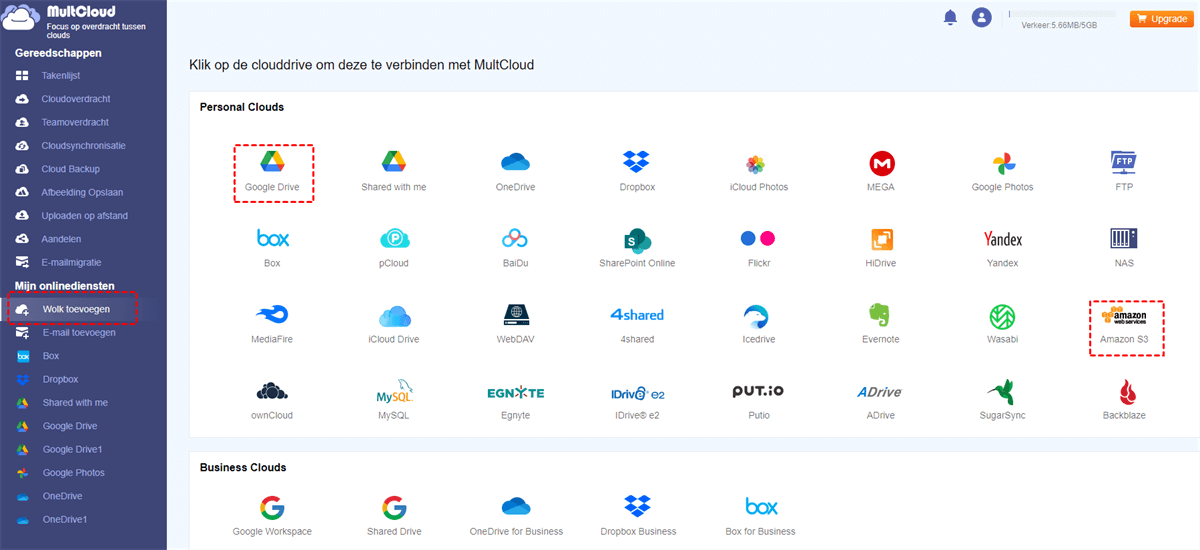Add Box from Personal Clouds grid

point(273,248)
